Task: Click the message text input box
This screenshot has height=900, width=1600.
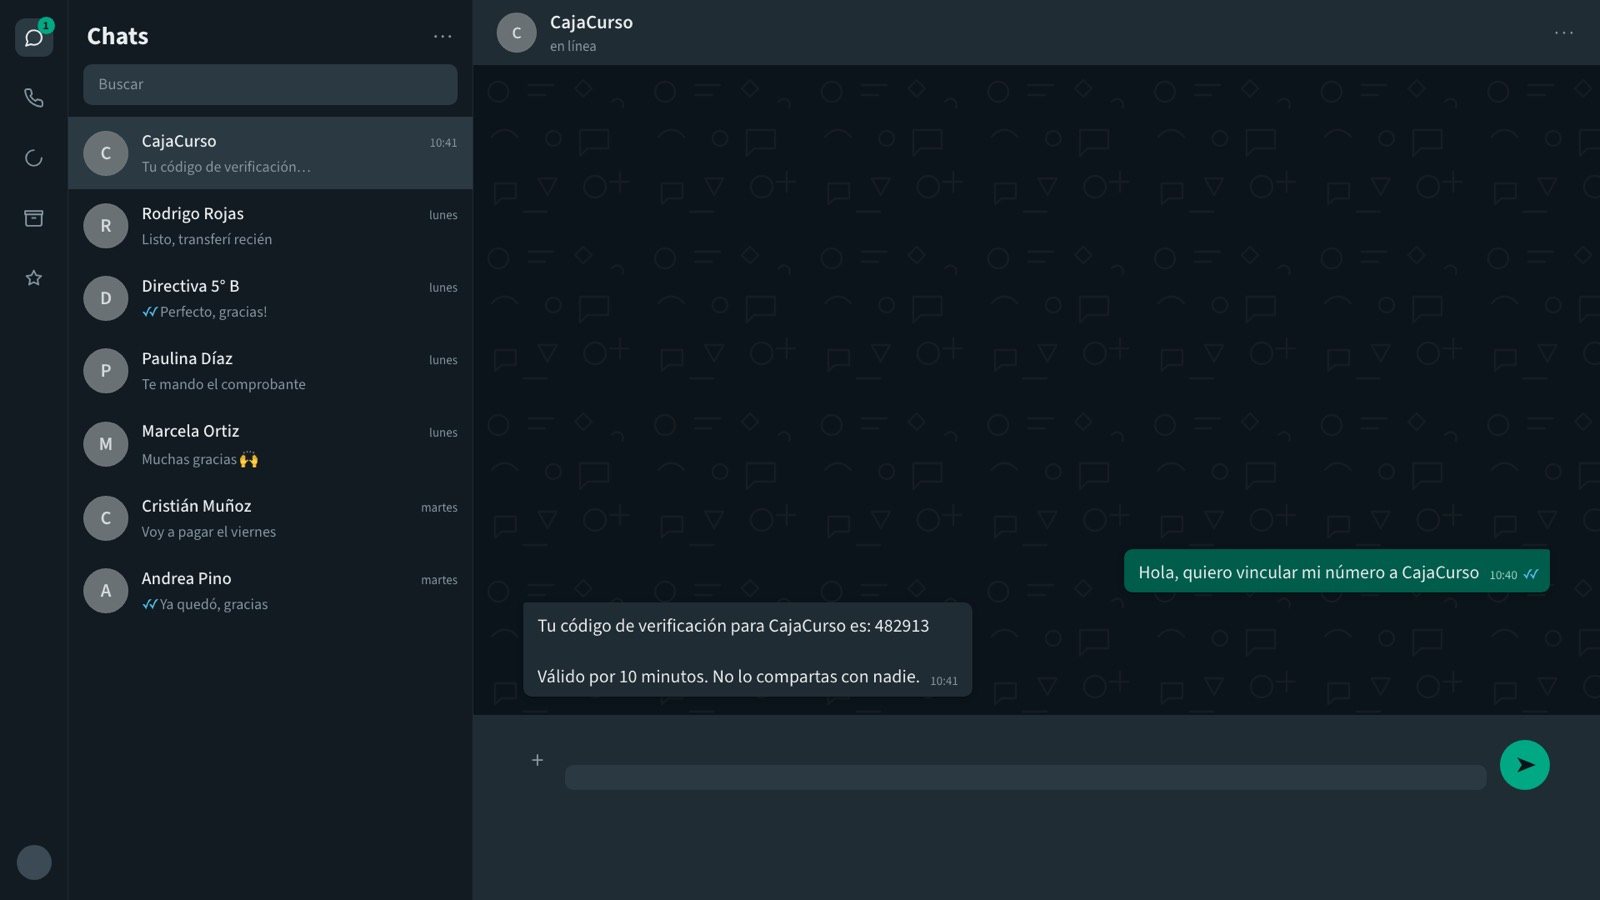Action: [1025, 777]
